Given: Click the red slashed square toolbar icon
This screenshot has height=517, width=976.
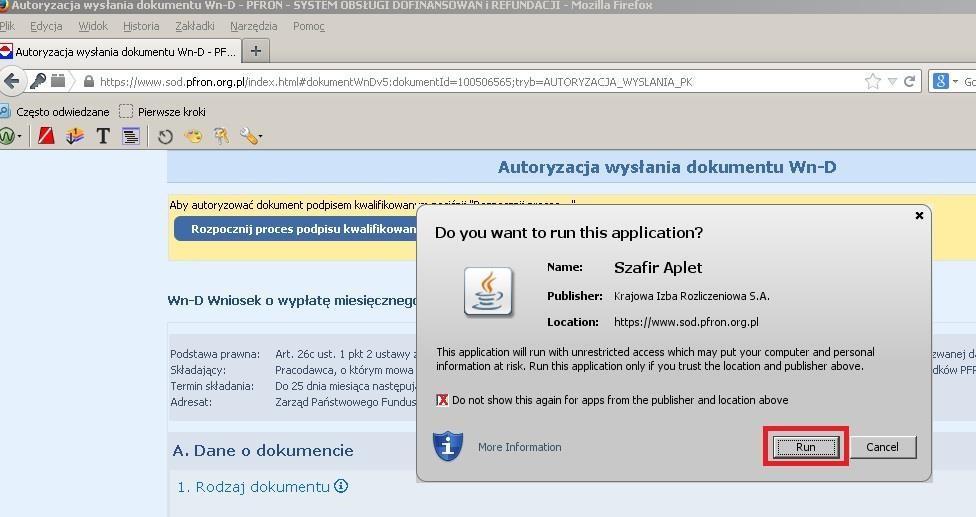Looking at the screenshot, I should pos(46,136).
